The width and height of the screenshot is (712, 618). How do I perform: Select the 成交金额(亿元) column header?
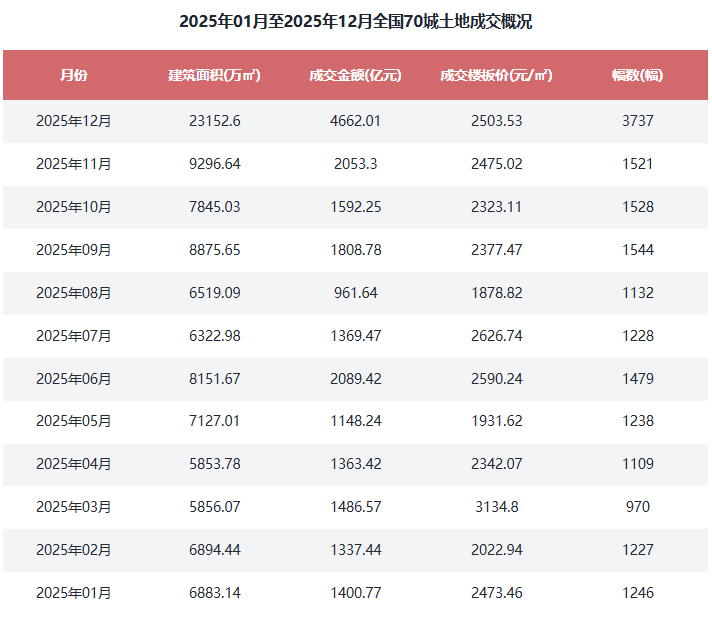pyautogui.click(x=355, y=75)
